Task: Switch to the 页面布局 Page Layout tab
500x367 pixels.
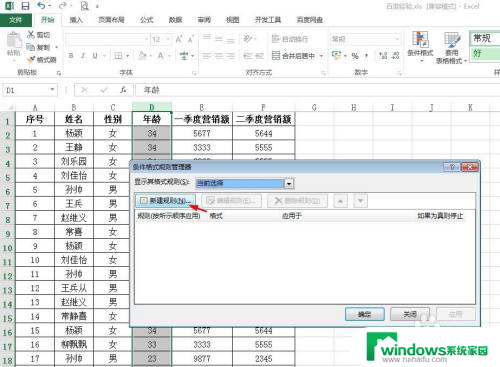Action: 111,20
